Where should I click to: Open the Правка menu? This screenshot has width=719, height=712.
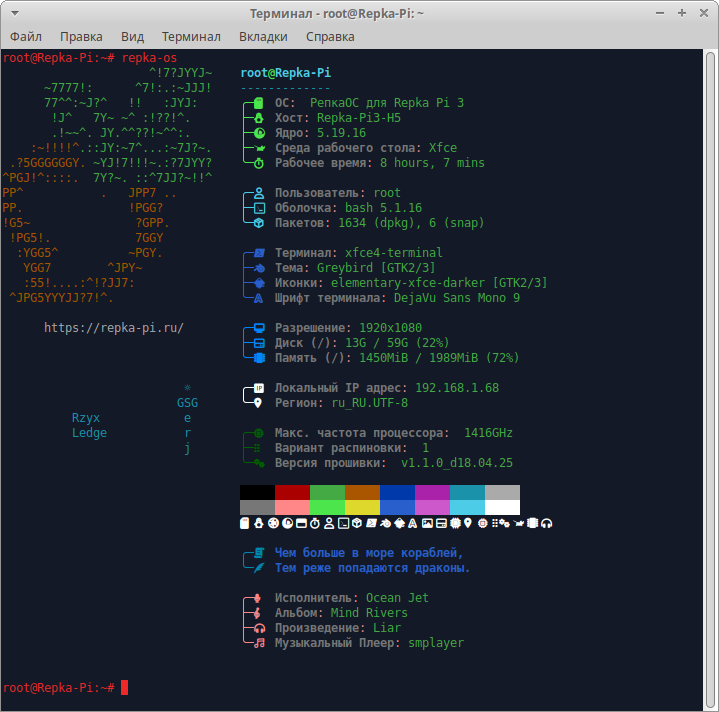(x=81, y=37)
